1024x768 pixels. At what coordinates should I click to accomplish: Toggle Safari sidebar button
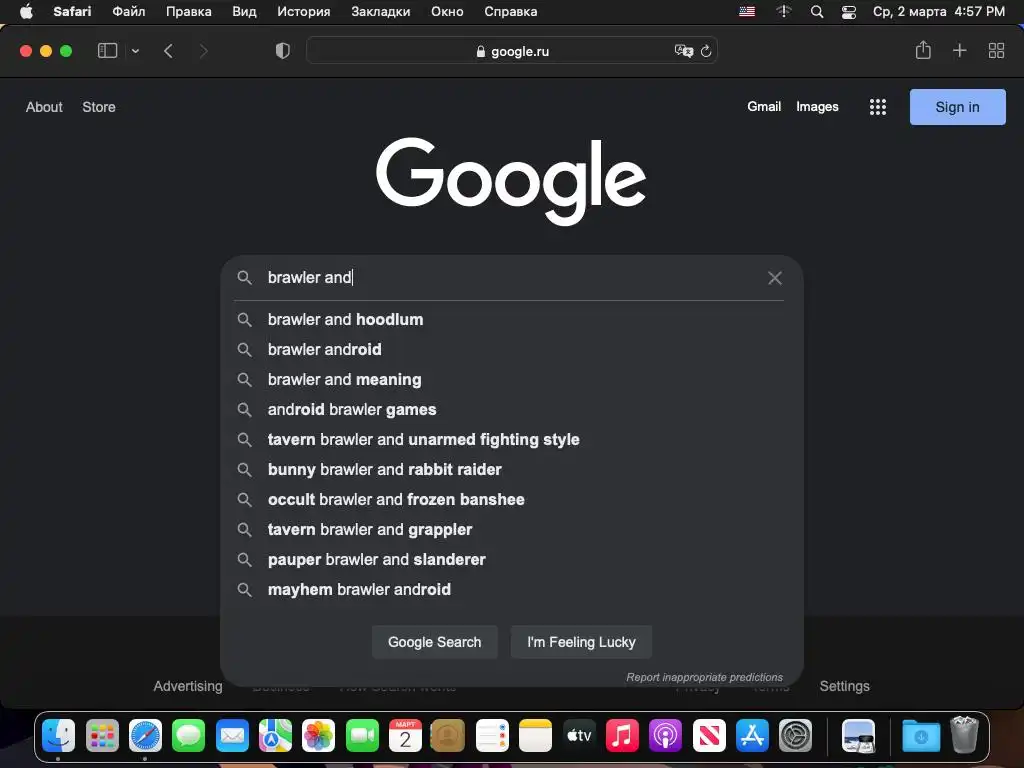click(107, 50)
